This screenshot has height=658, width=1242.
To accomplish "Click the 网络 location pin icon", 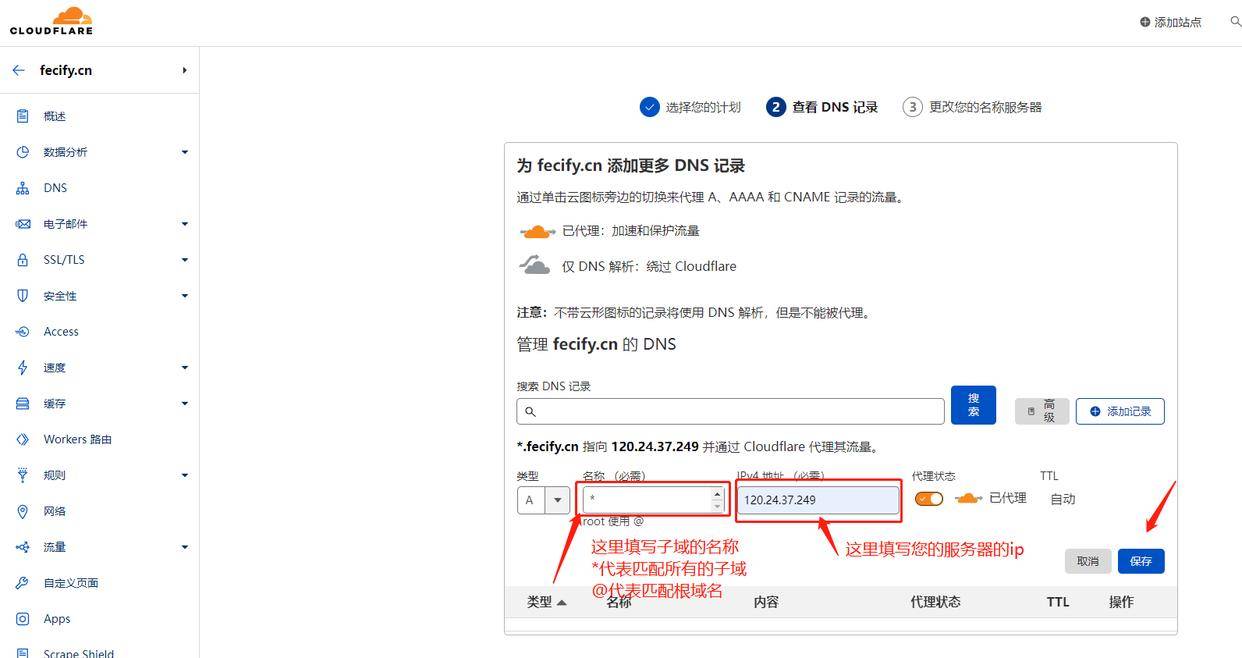I will (23, 511).
